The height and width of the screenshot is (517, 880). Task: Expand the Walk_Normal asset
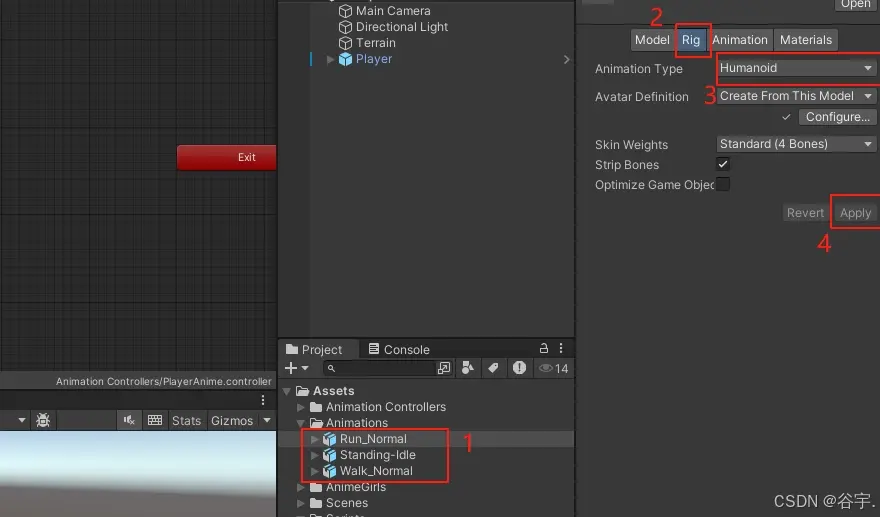(314, 471)
